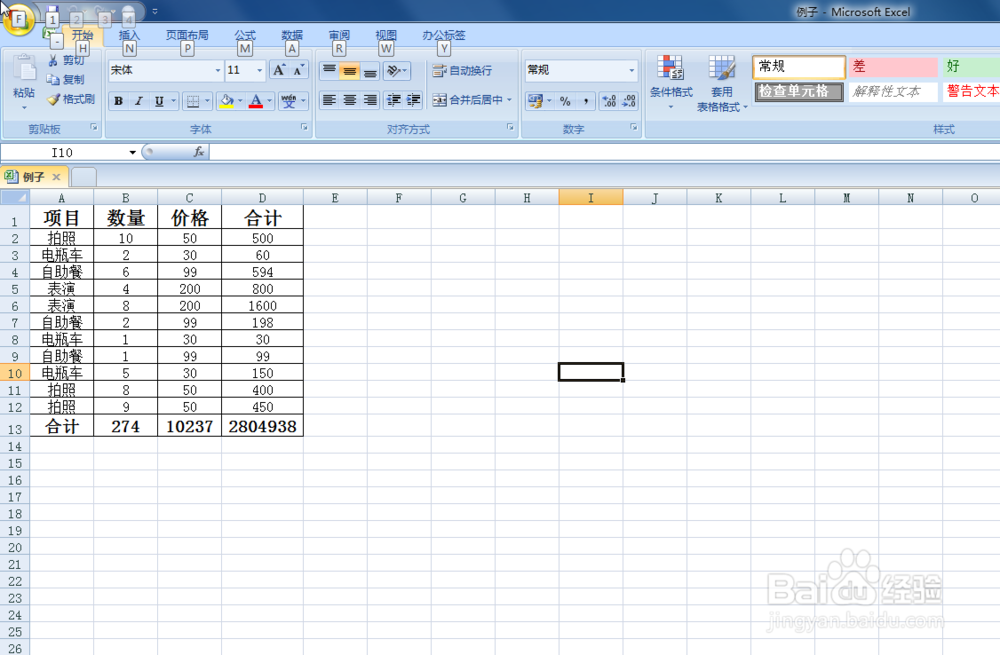Apply the 好 (Good) cell style

[x=971, y=67]
